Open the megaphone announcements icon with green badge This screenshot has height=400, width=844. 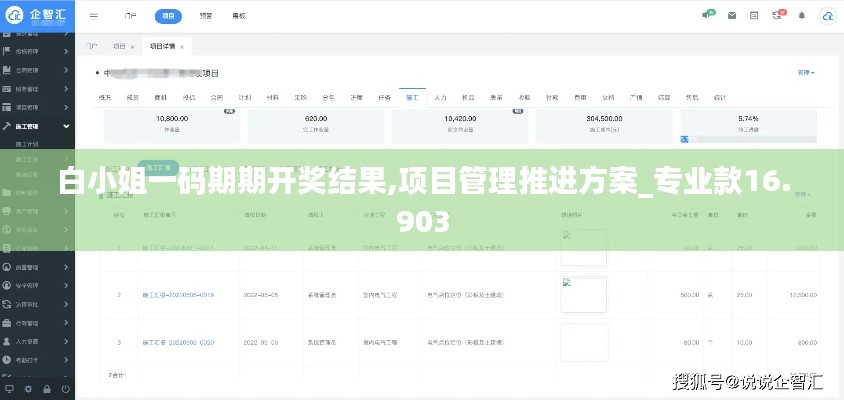(x=708, y=15)
